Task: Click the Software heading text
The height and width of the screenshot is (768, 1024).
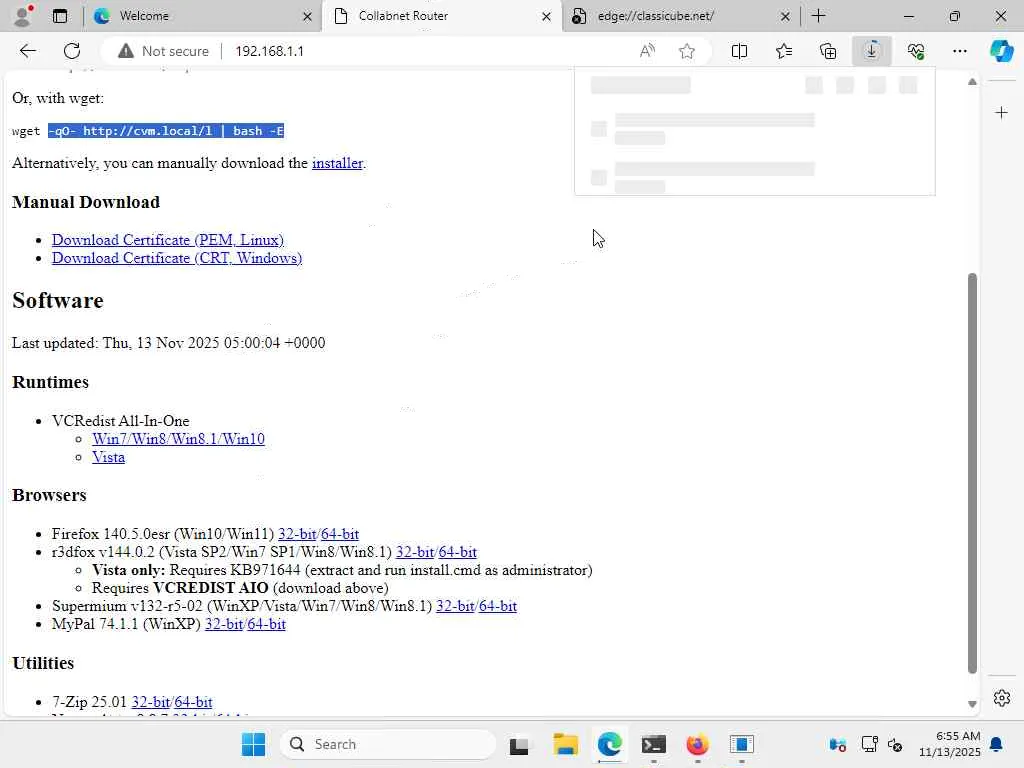Action: (57, 300)
